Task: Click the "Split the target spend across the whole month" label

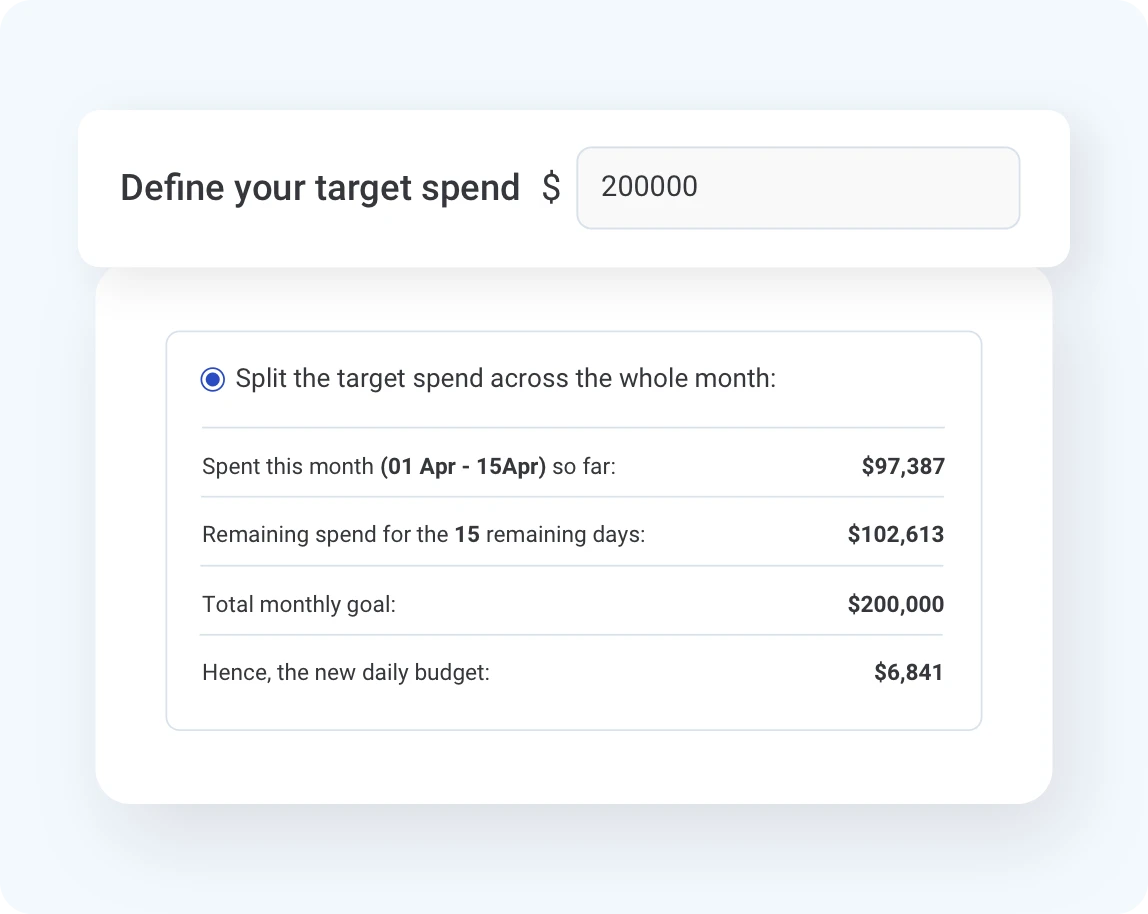Action: pyautogui.click(x=505, y=379)
